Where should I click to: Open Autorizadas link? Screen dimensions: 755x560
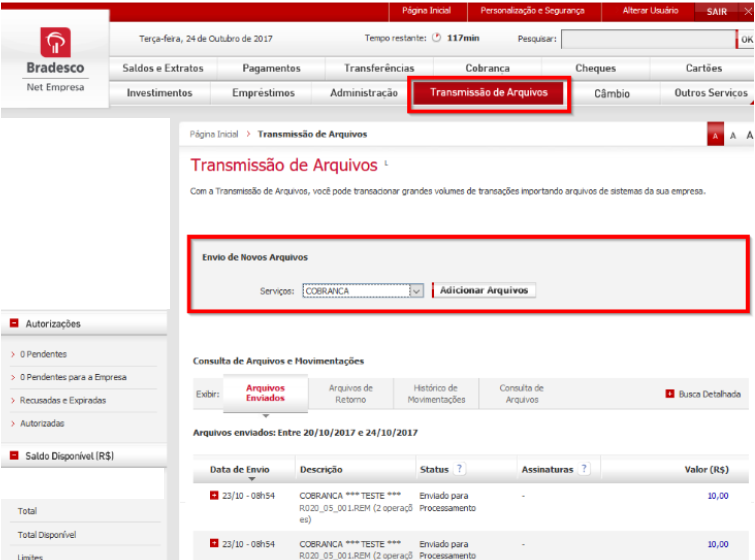point(42,423)
